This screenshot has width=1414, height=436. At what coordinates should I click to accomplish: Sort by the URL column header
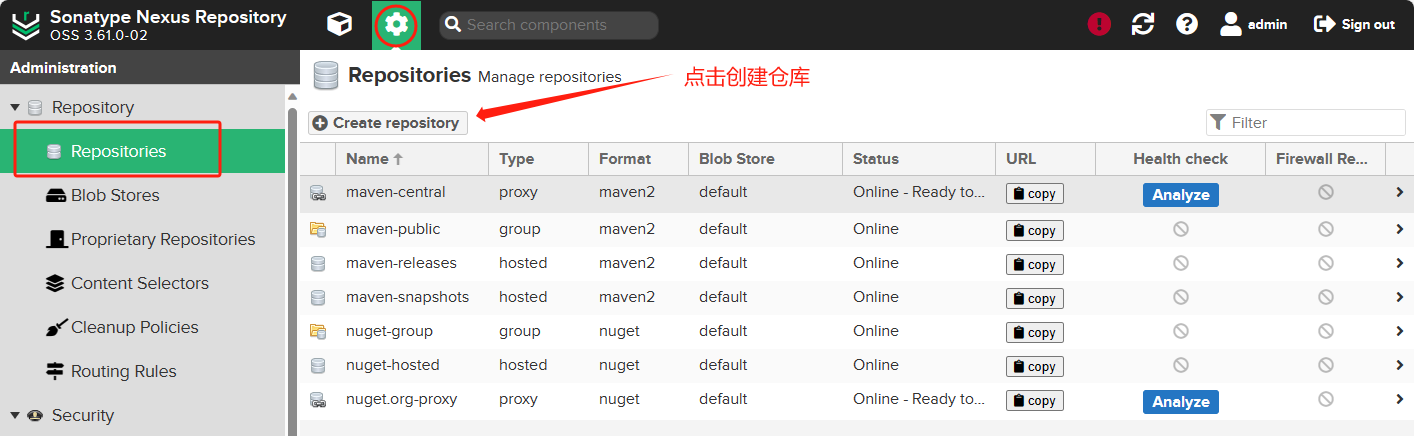point(1045,159)
